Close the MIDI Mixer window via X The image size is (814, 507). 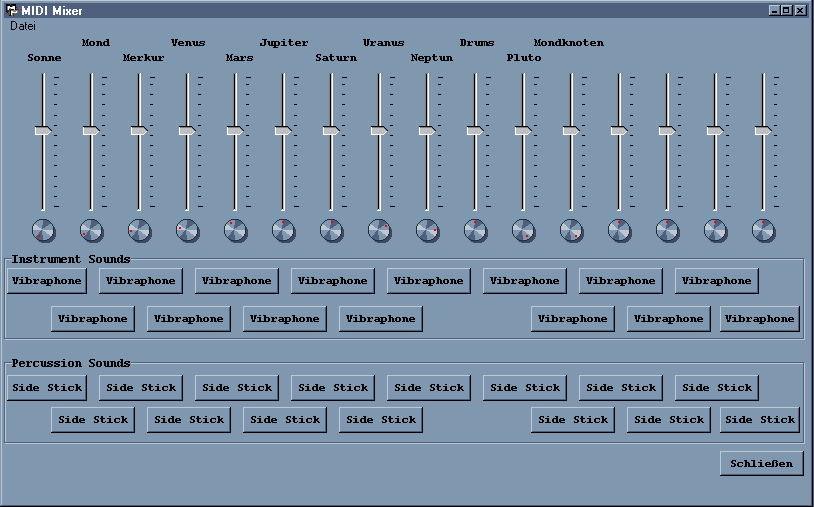tap(801, 10)
